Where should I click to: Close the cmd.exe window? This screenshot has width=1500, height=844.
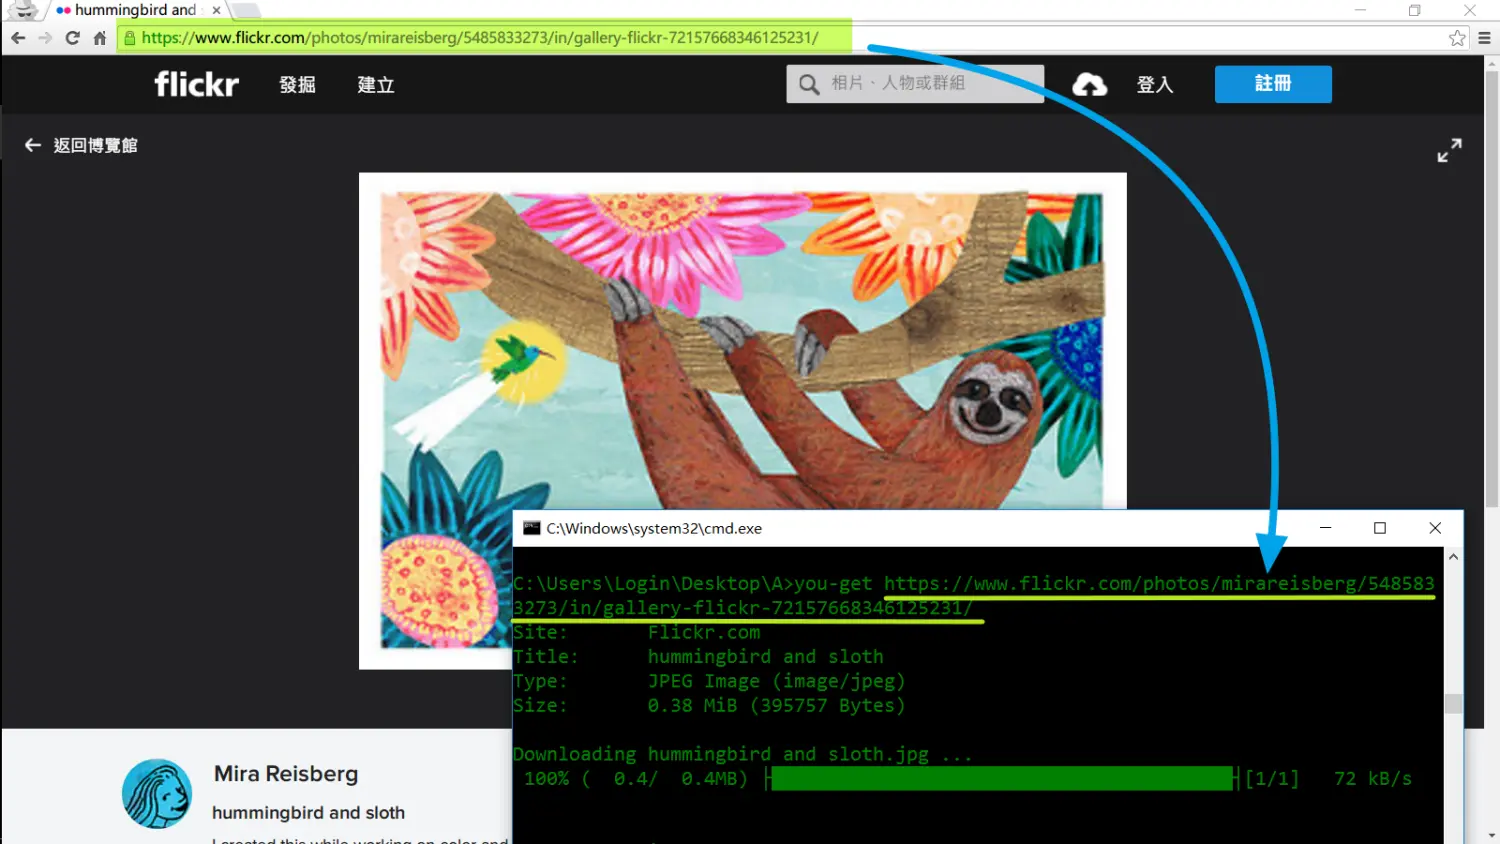(x=1435, y=528)
